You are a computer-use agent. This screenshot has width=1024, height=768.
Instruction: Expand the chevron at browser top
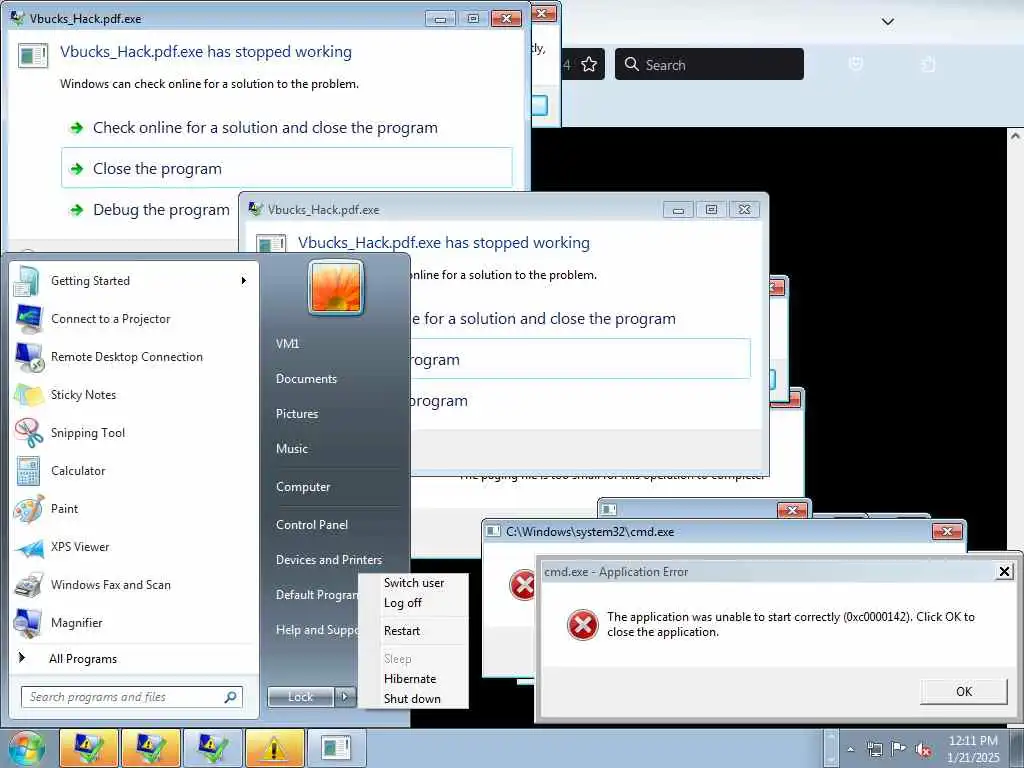coord(888,22)
